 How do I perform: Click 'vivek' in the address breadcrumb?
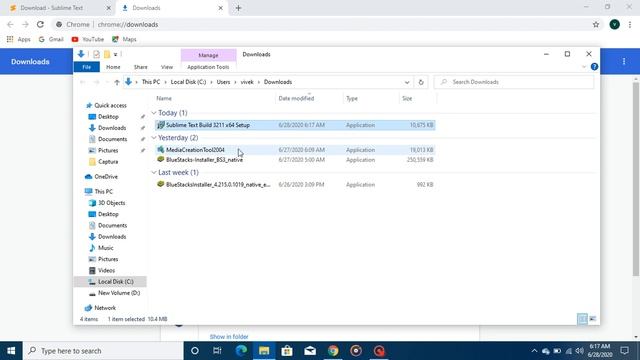pos(247,82)
